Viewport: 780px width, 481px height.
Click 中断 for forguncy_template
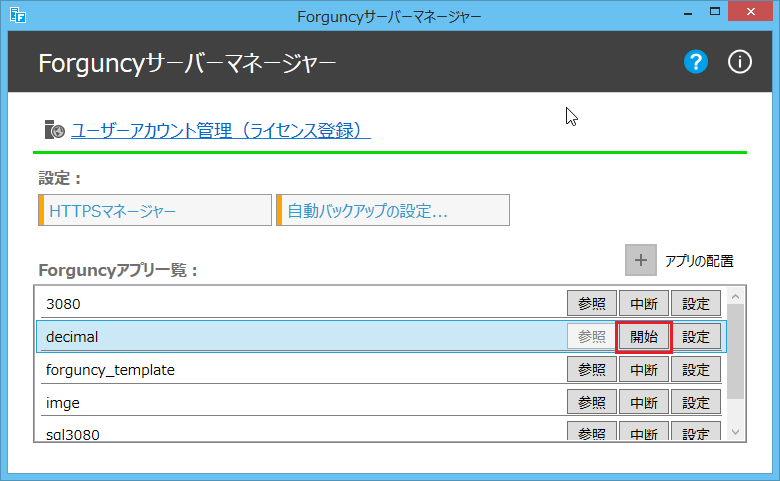click(644, 370)
